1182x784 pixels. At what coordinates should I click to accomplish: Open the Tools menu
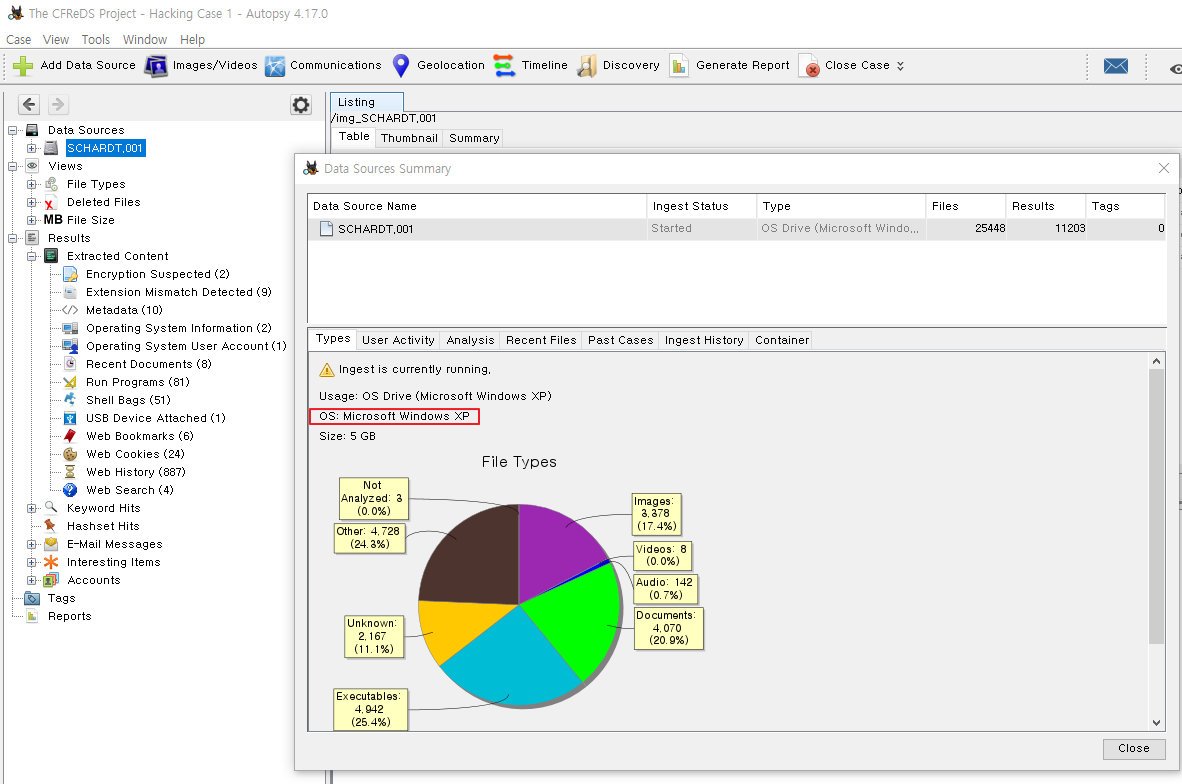(96, 39)
